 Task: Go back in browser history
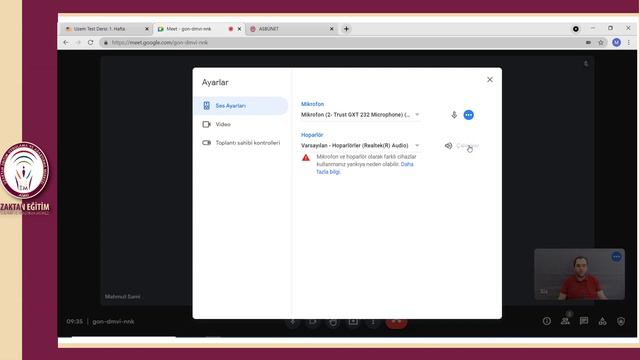click(66, 42)
